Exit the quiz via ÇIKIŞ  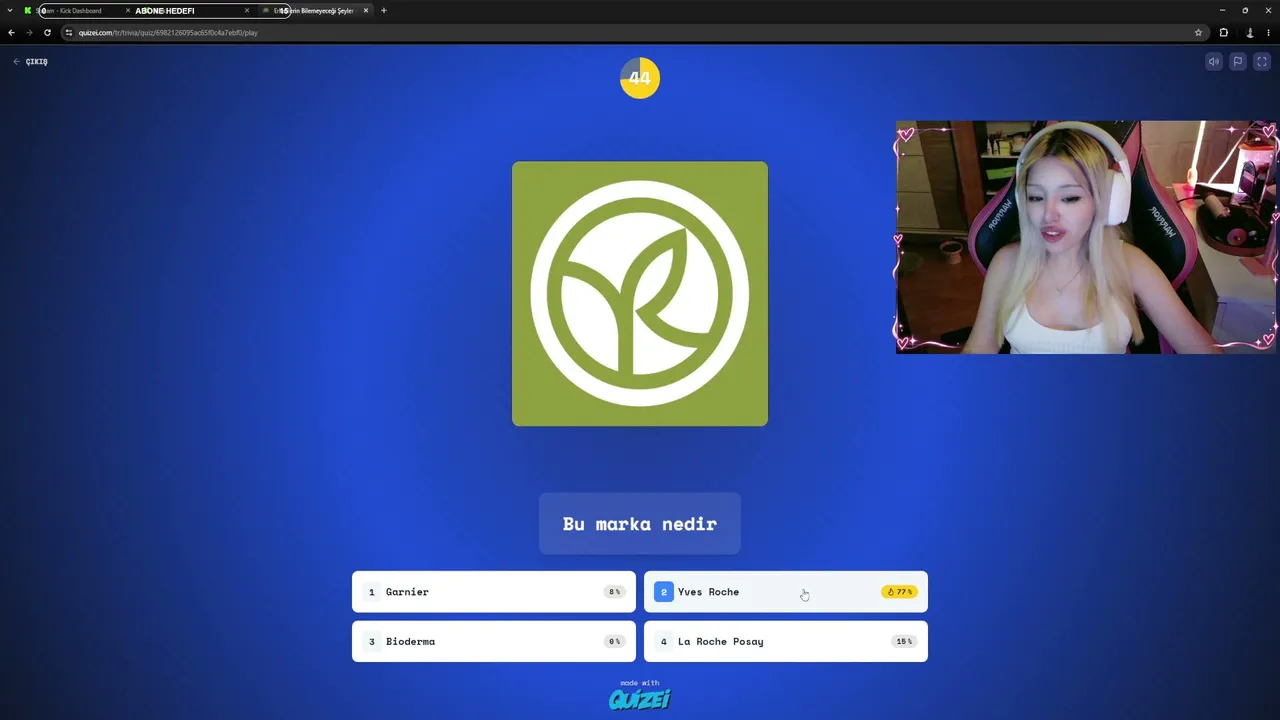tap(30, 62)
